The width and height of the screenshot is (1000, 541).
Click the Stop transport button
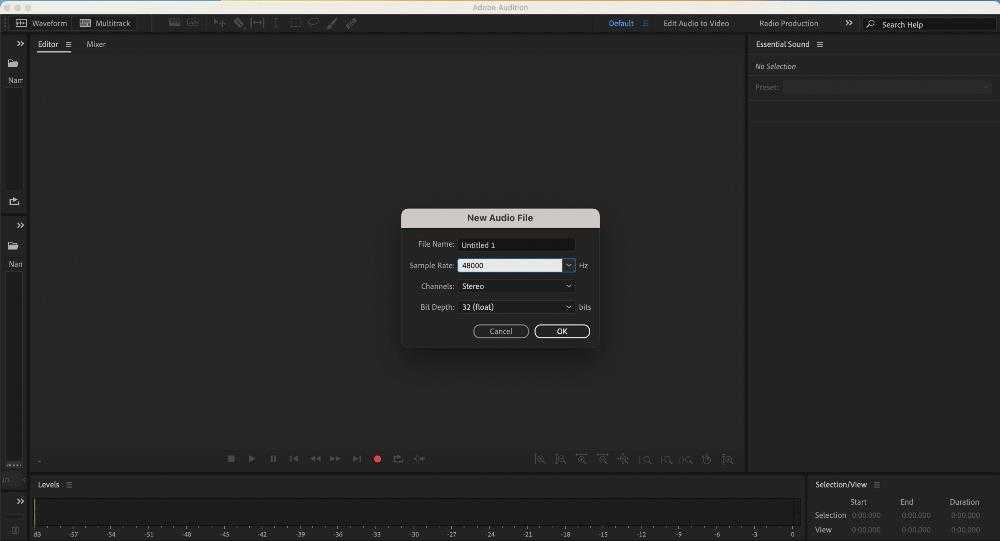[231, 459]
